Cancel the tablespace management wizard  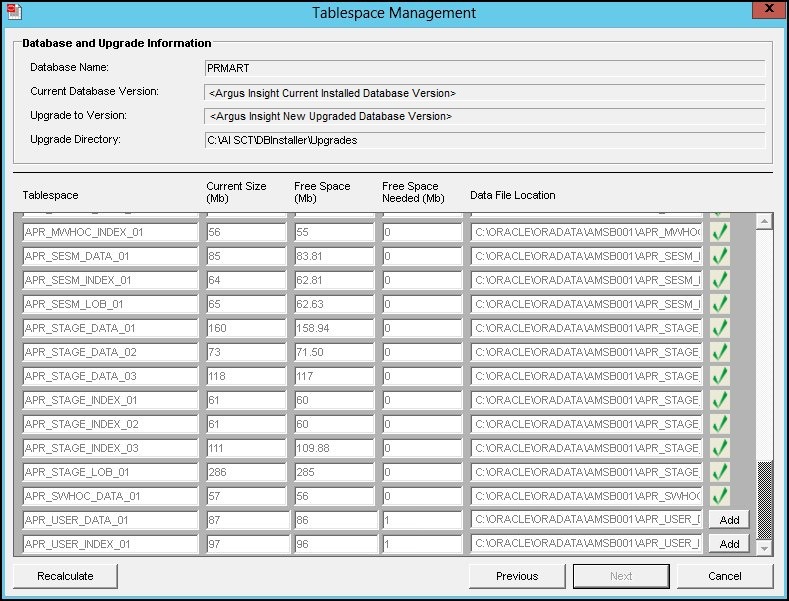725,576
